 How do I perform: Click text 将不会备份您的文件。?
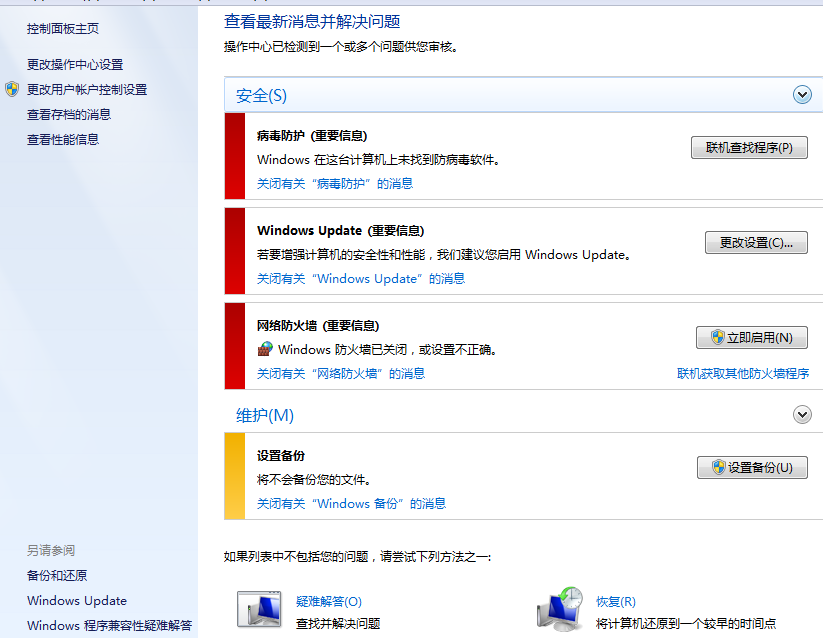(x=314, y=480)
